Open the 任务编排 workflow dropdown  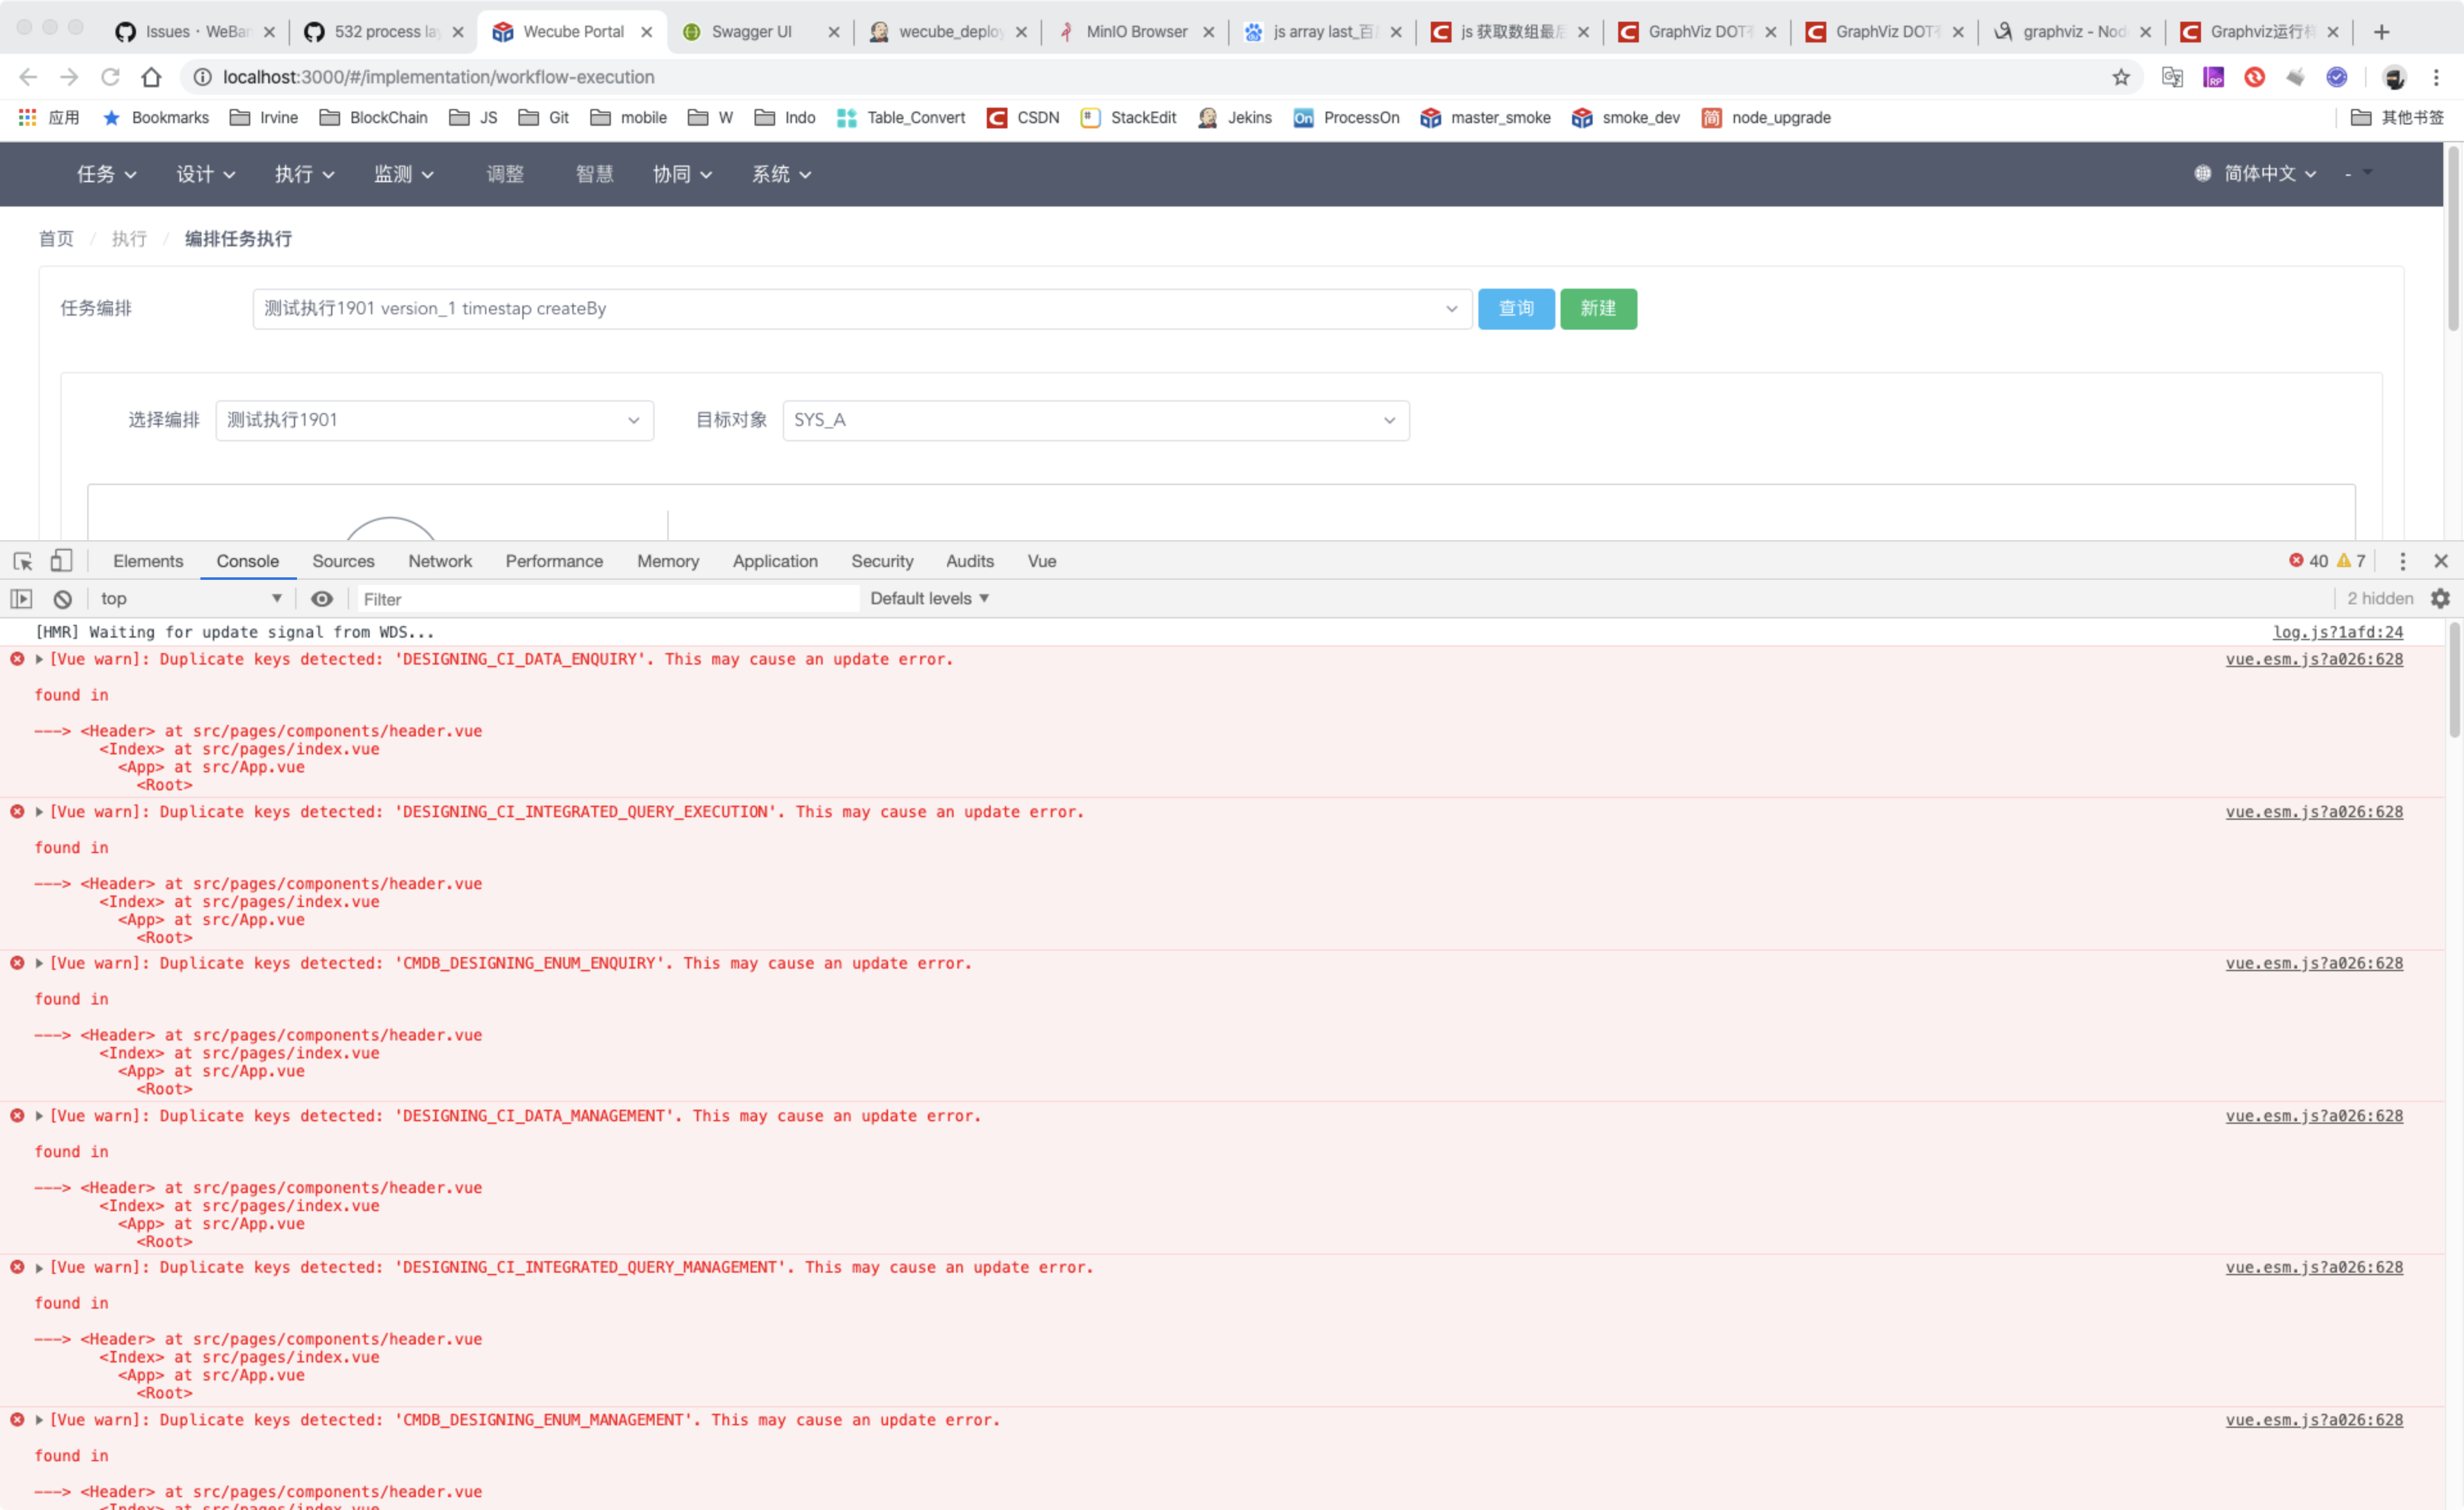(x=862, y=309)
